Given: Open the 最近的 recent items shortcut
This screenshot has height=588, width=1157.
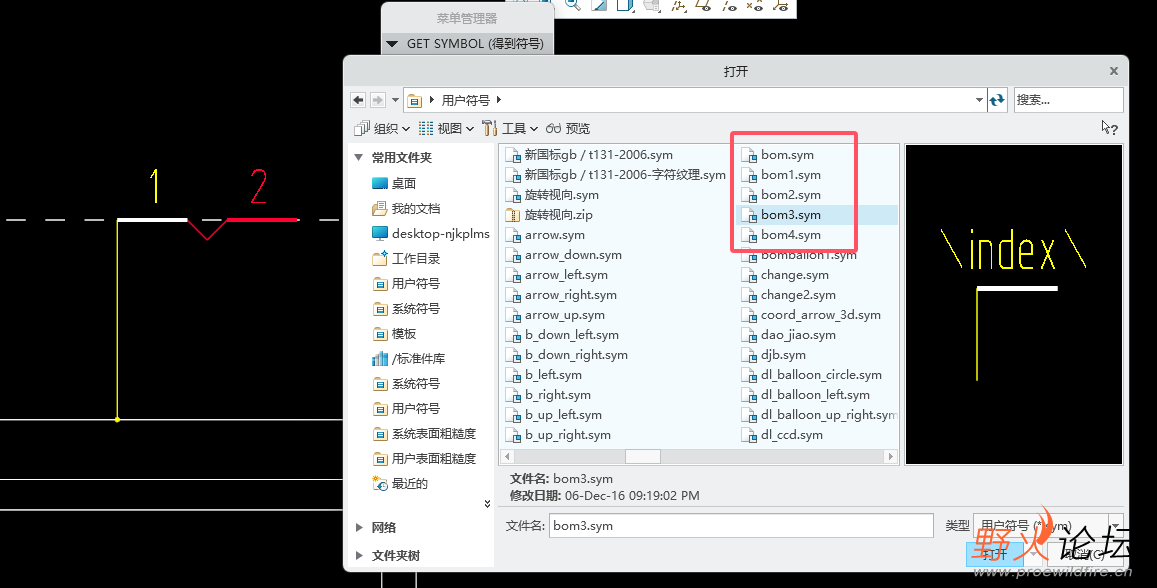Looking at the screenshot, I should [x=400, y=484].
